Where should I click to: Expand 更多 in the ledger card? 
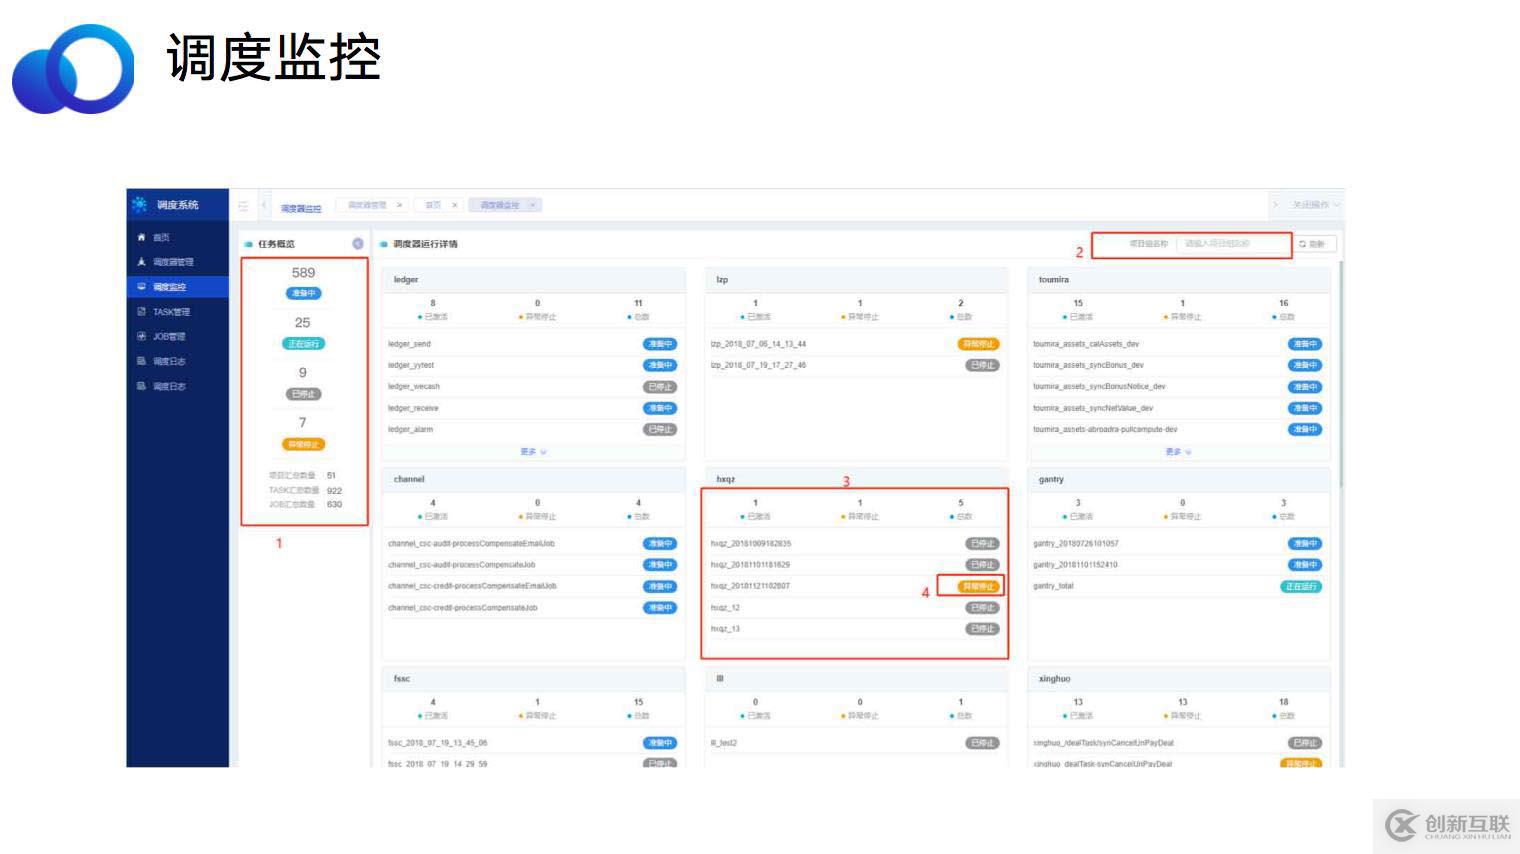[533, 452]
